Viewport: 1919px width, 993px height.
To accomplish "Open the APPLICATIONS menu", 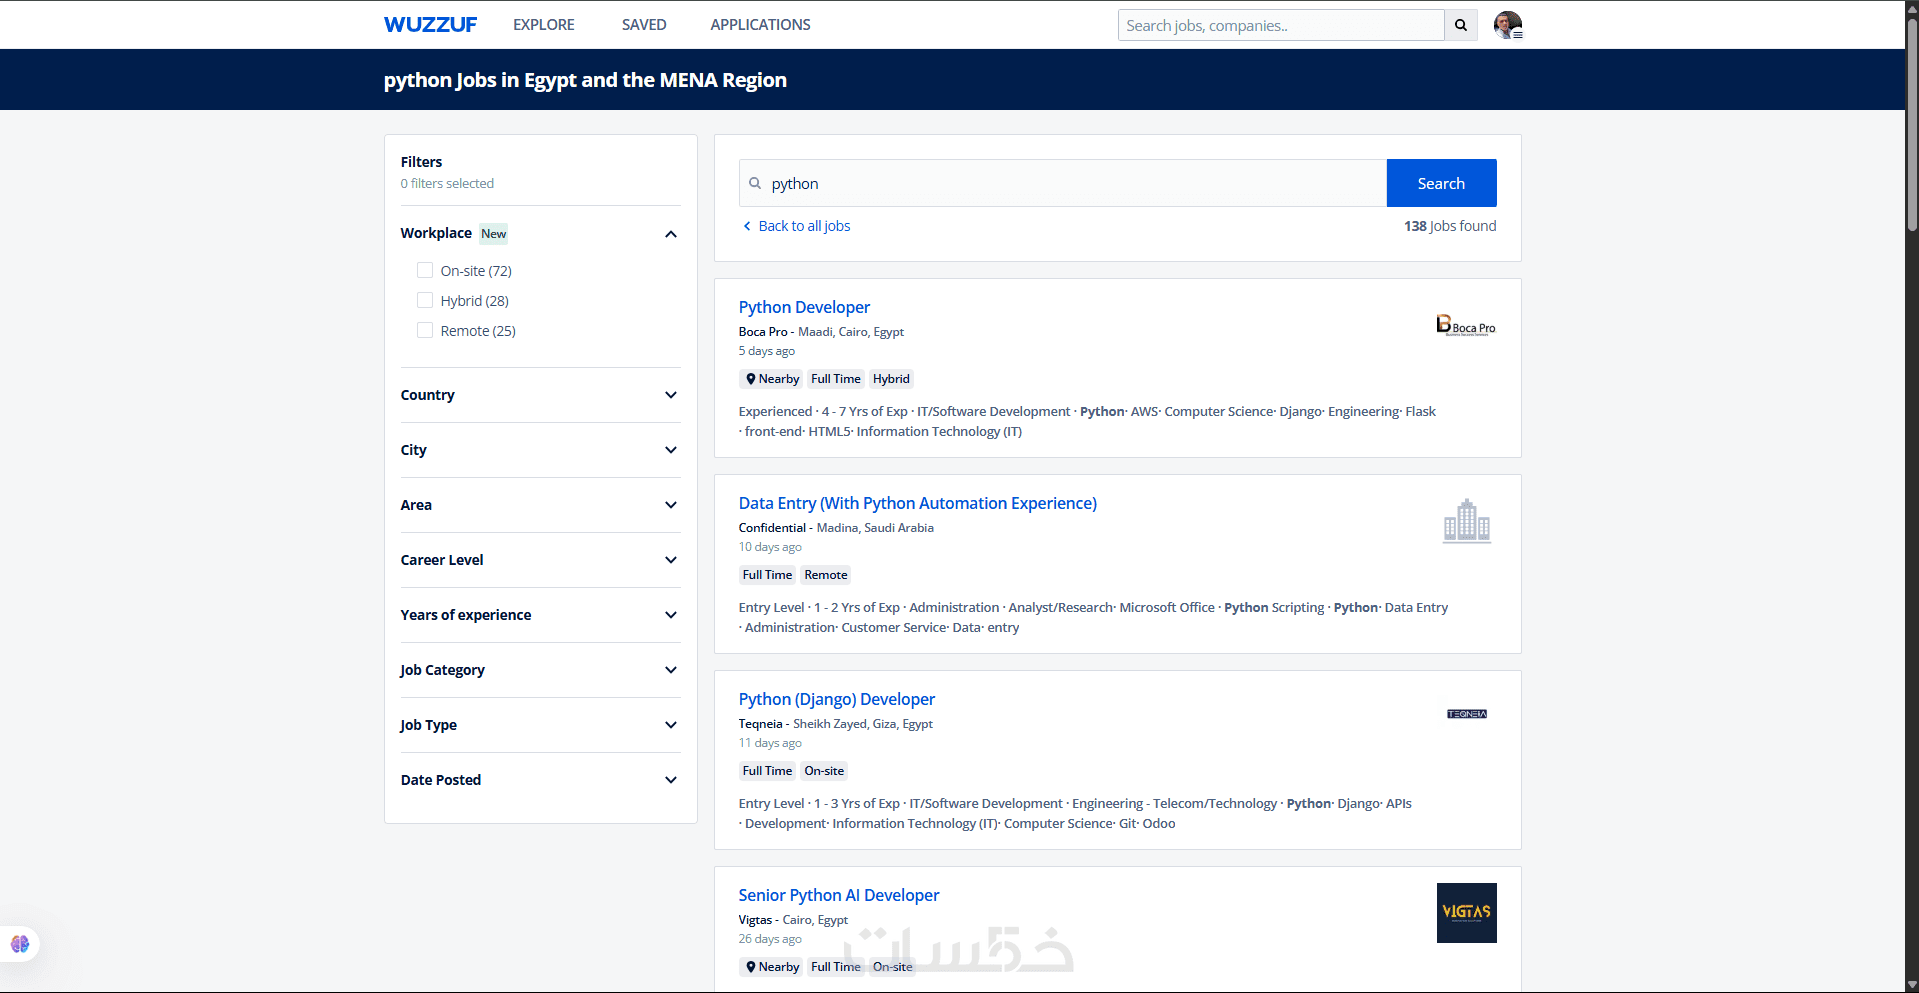I will click(x=760, y=25).
